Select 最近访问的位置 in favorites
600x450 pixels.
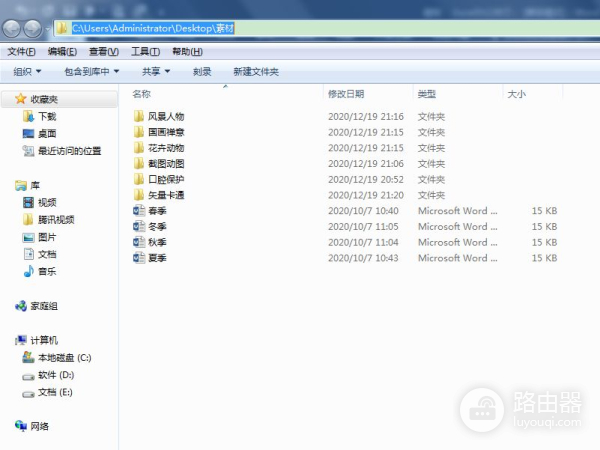click(x=69, y=151)
